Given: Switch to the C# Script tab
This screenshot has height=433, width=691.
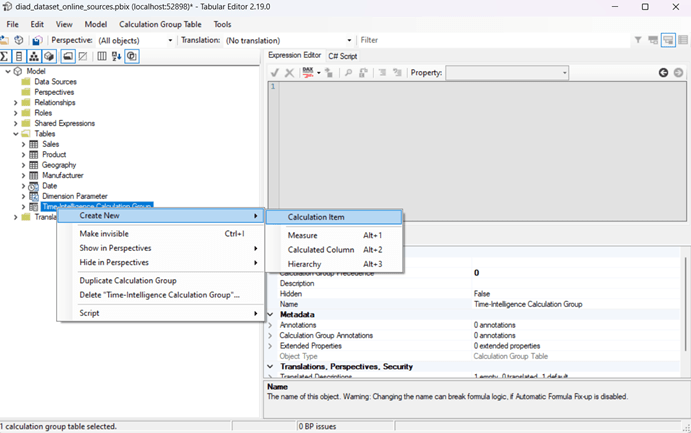Looking at the screenshot, I should [342, 56].
